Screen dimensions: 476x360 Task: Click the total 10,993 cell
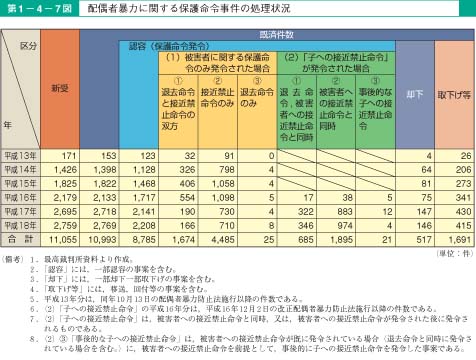pos(102,239)
